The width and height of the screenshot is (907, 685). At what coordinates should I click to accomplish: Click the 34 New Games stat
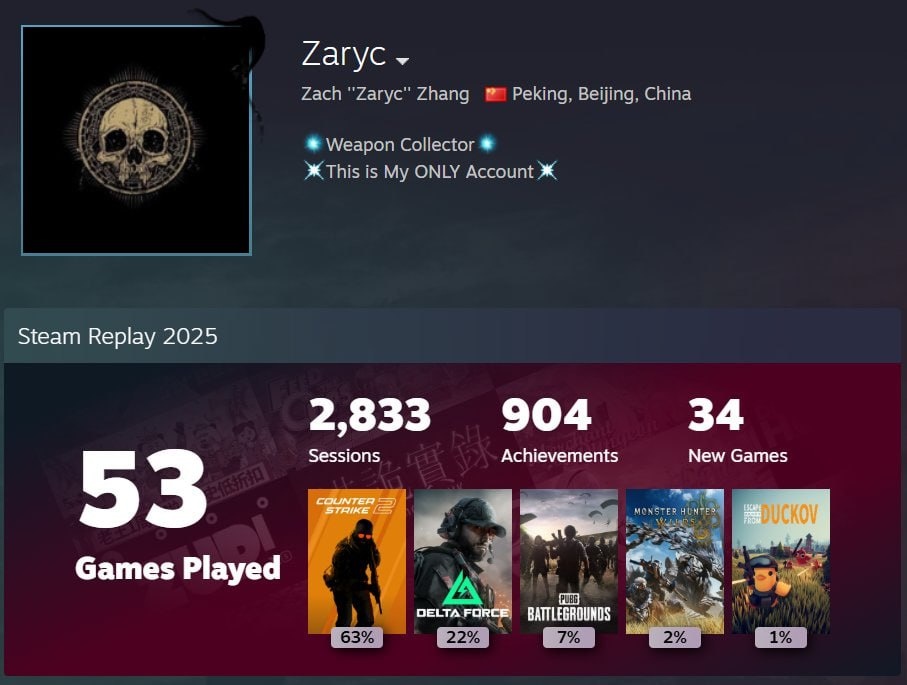[x=738, y=431]
